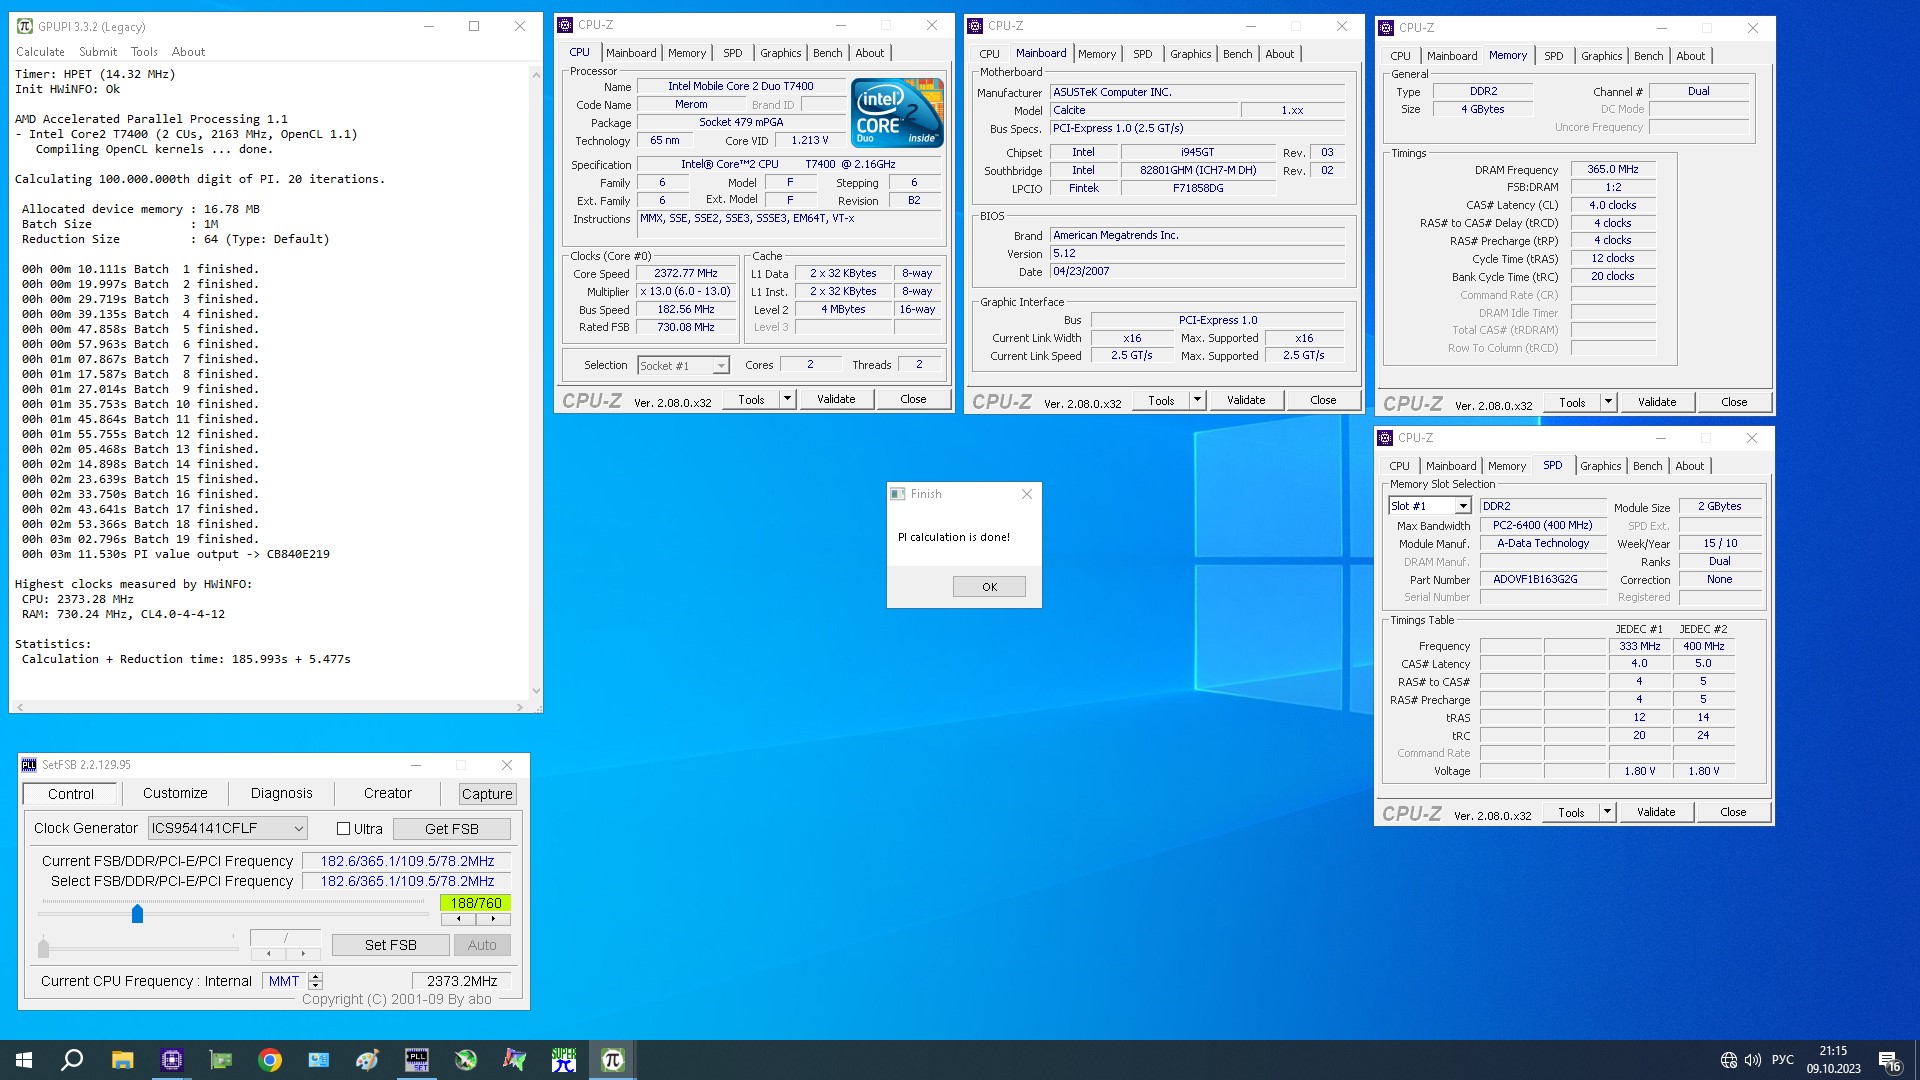Click the GPUPI horizontal scrollbar right arrow

(x=520, y=707)
